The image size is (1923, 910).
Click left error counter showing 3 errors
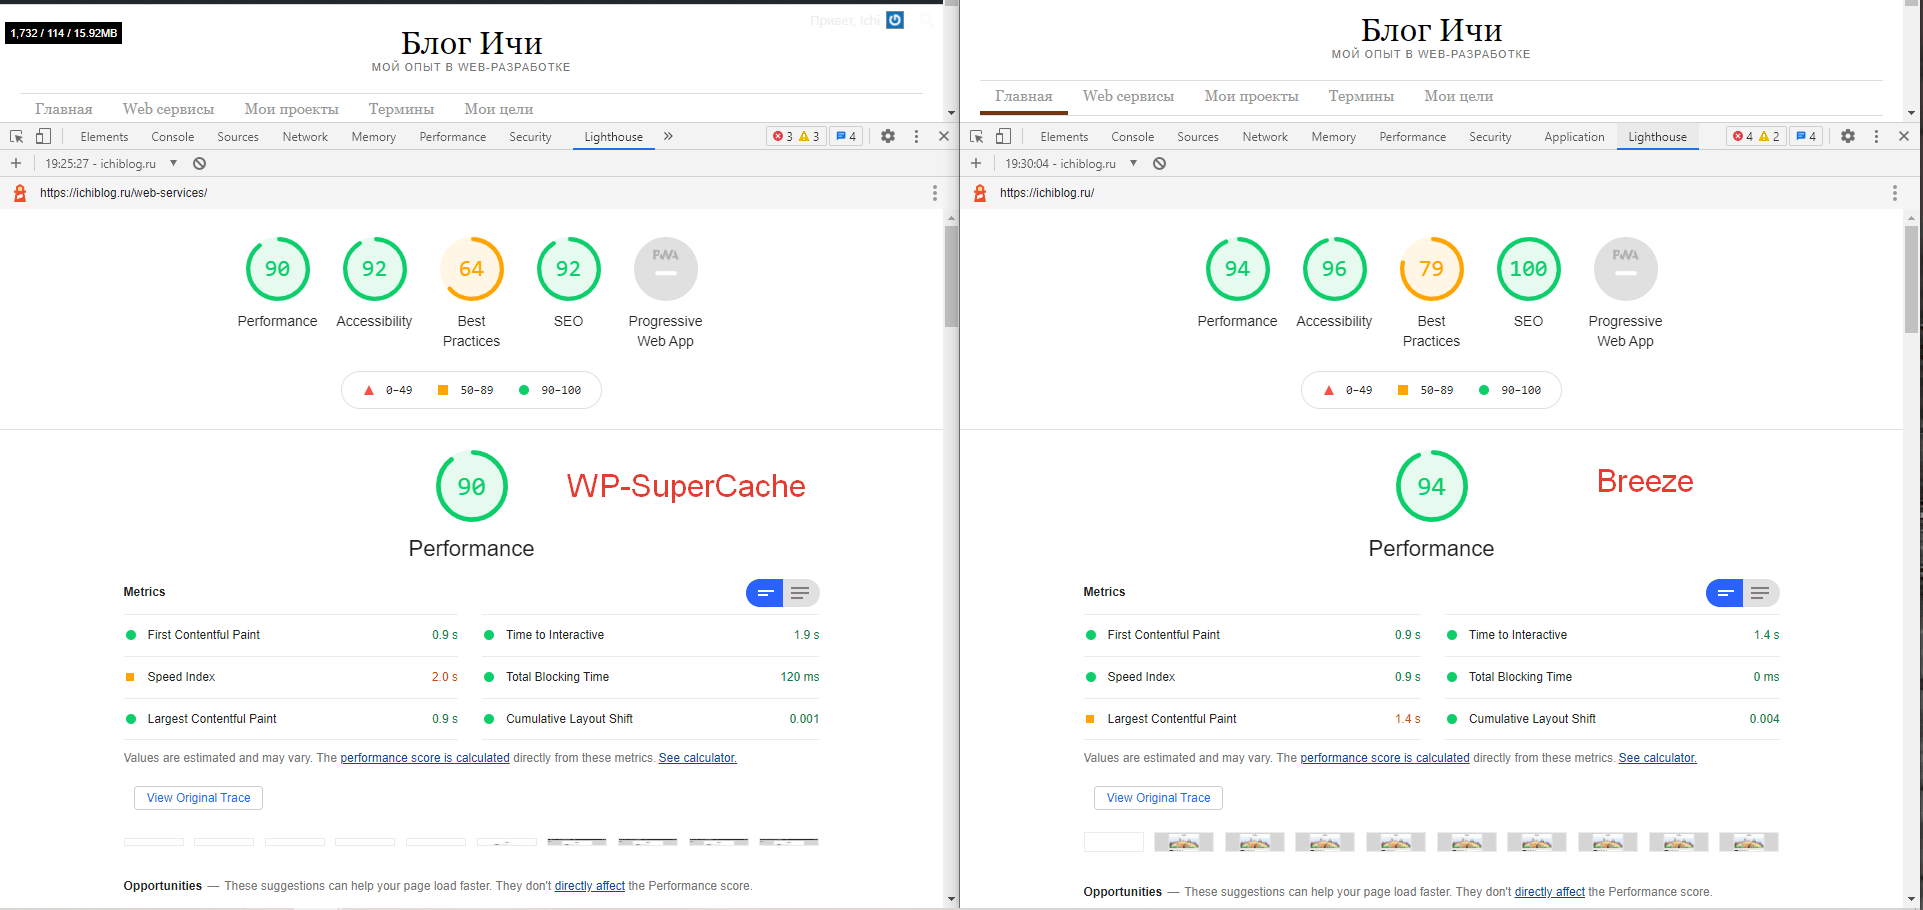782,137
